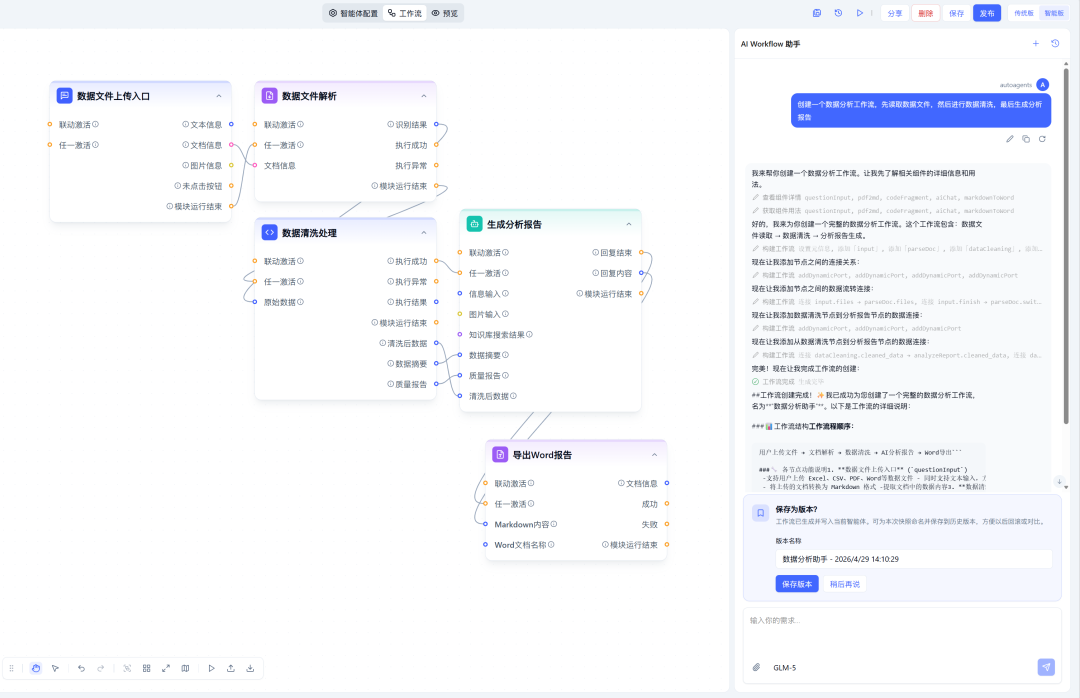Switch to the 工作流 tab
The width and height of the screenshot is (1080, 698).
[404, 13]
